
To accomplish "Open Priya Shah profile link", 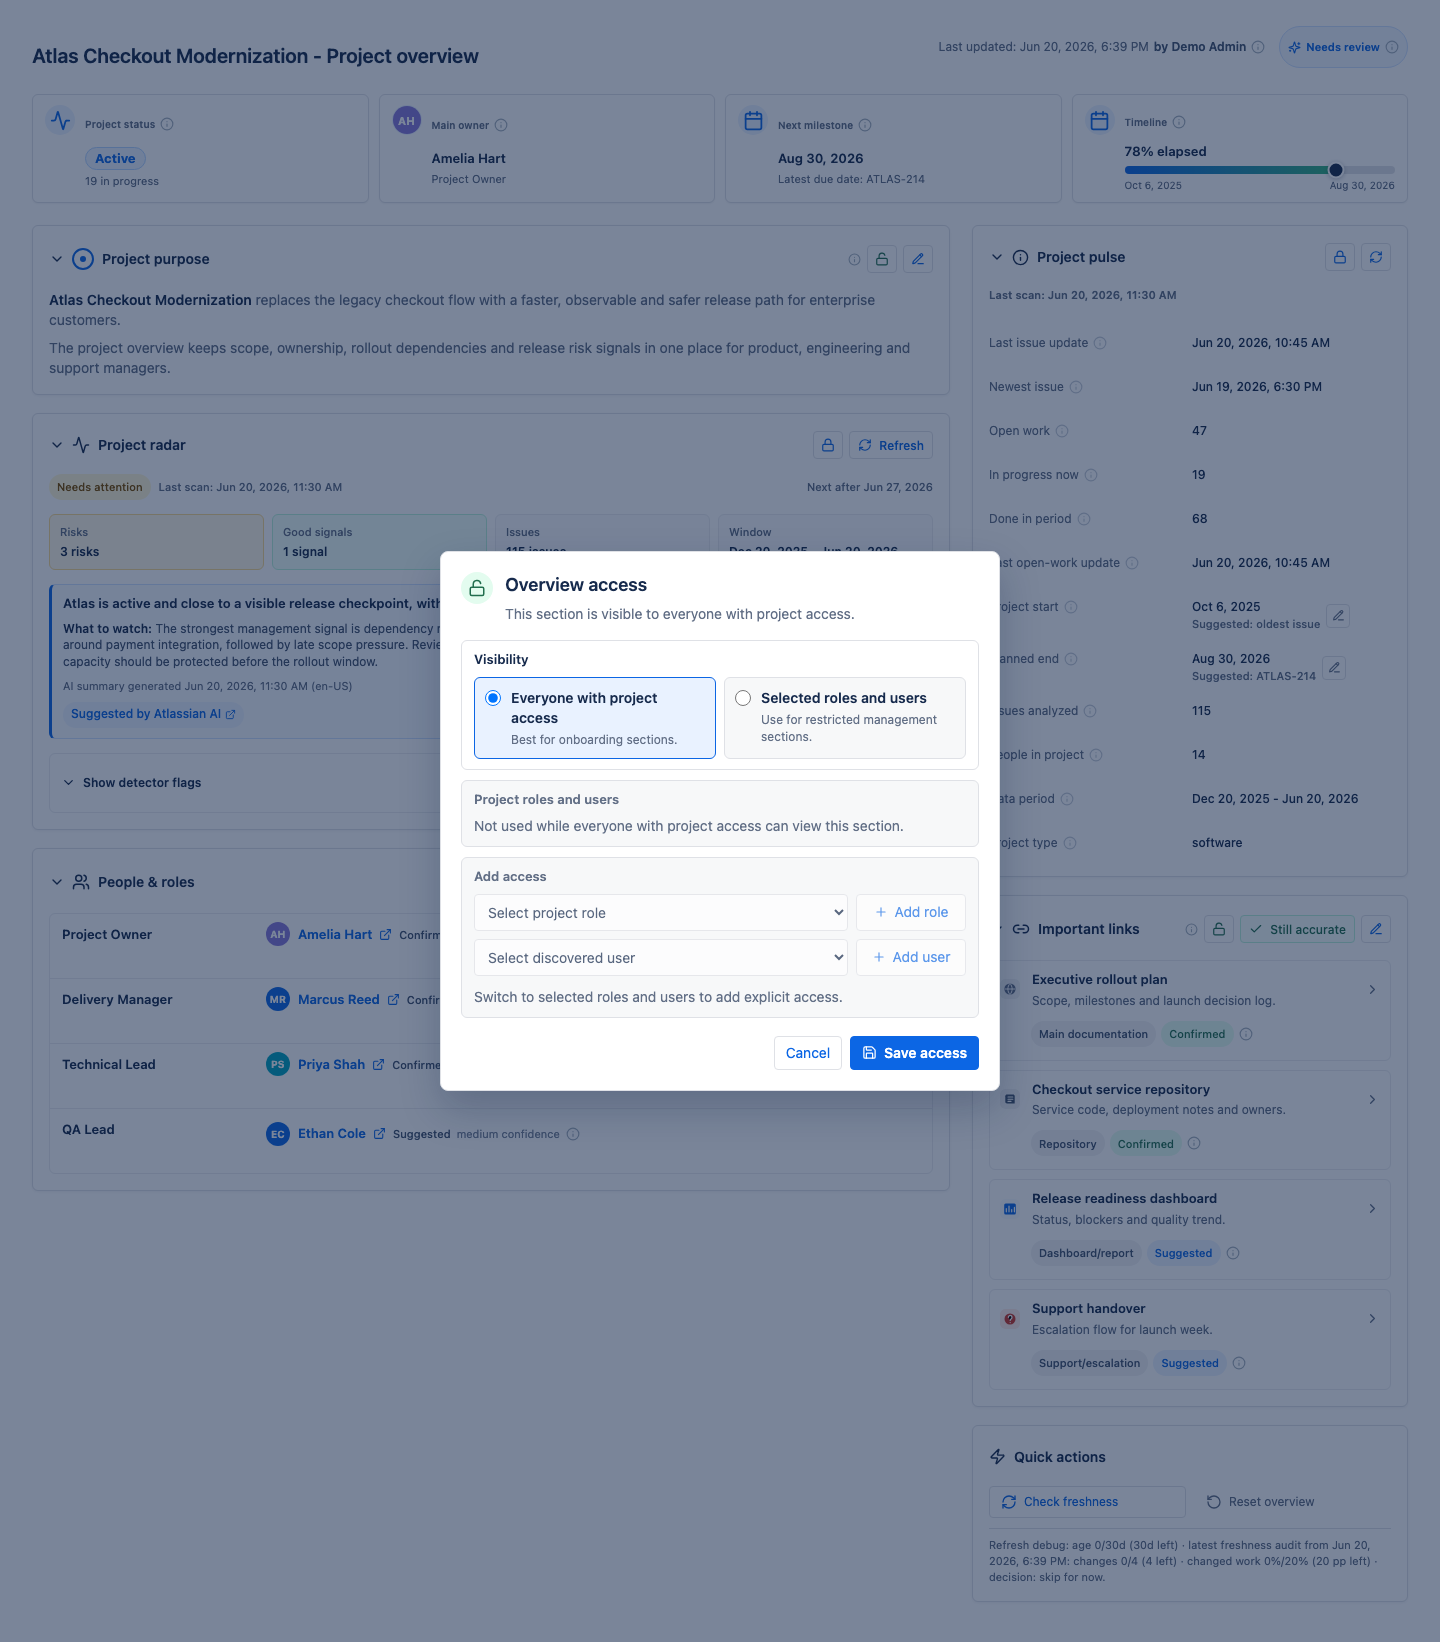I will (341, 1065).
